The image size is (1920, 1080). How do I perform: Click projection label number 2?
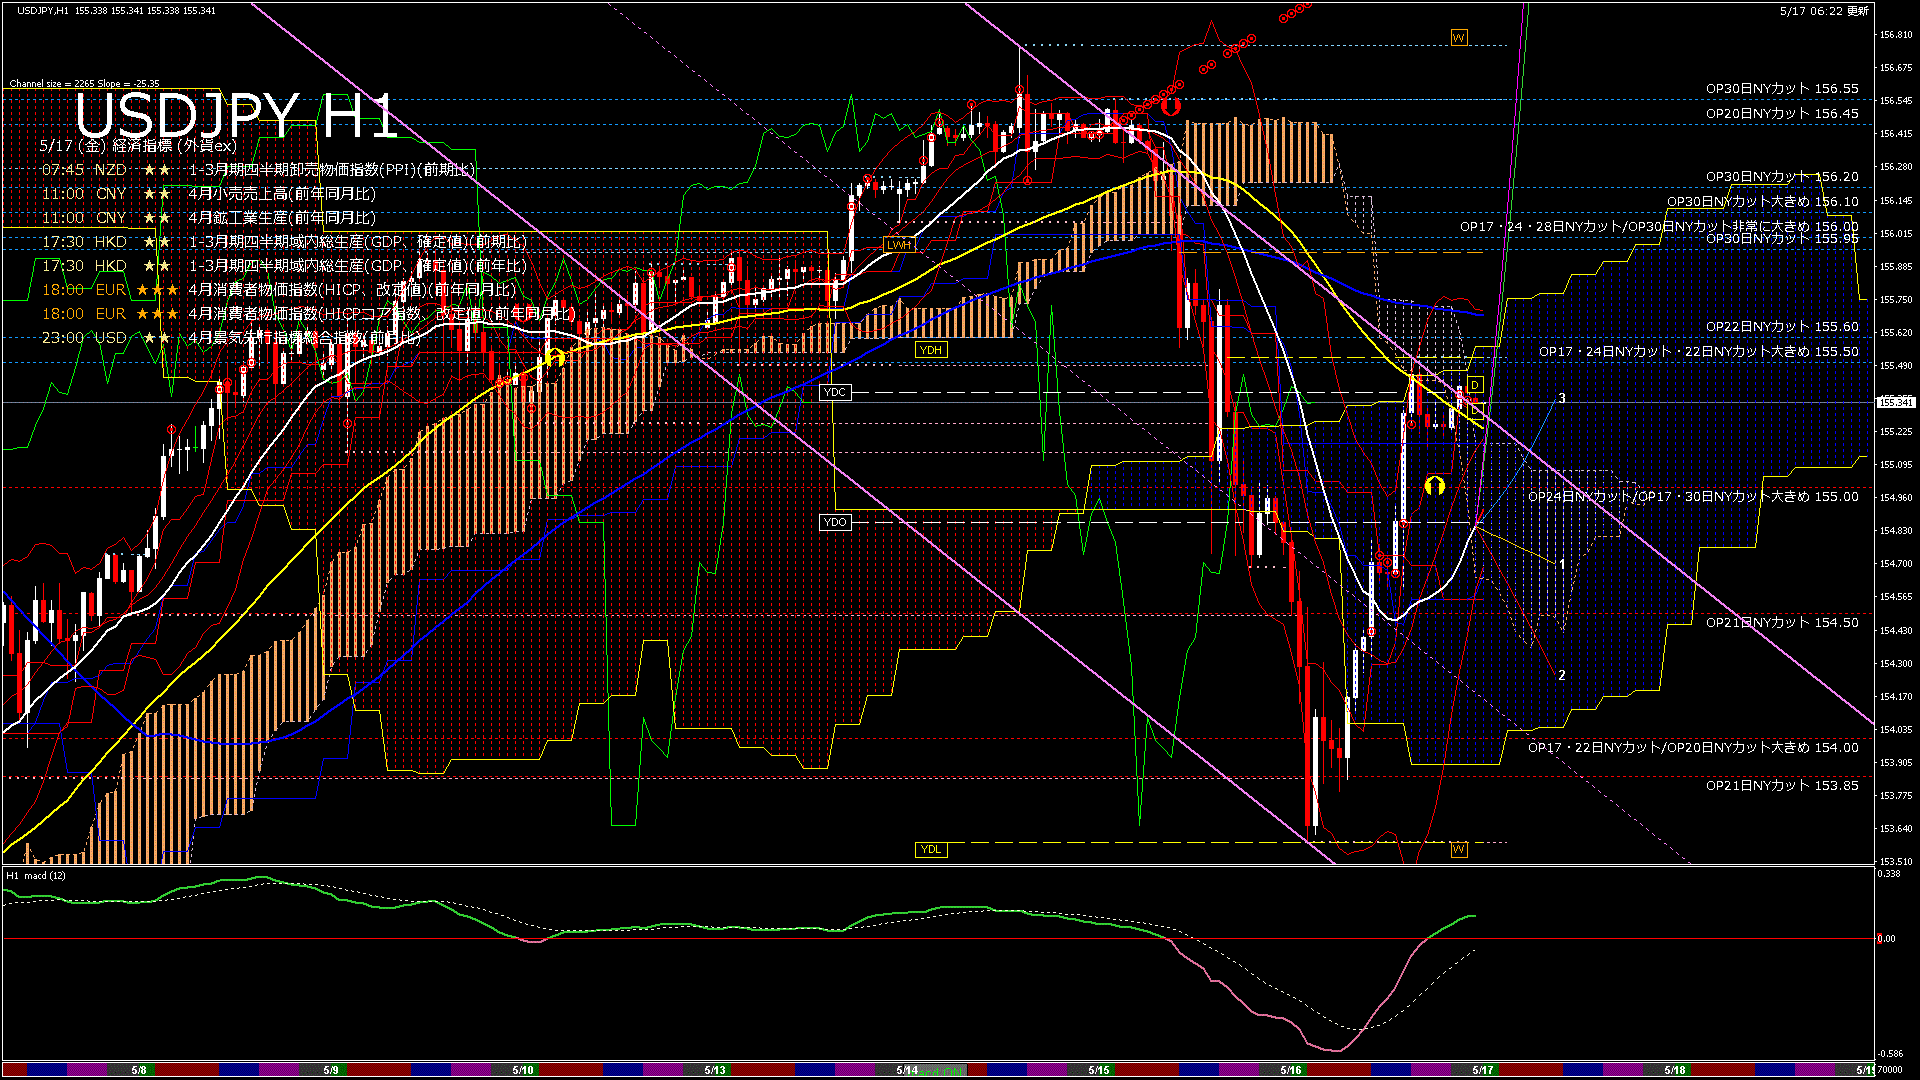[1562, 675]
